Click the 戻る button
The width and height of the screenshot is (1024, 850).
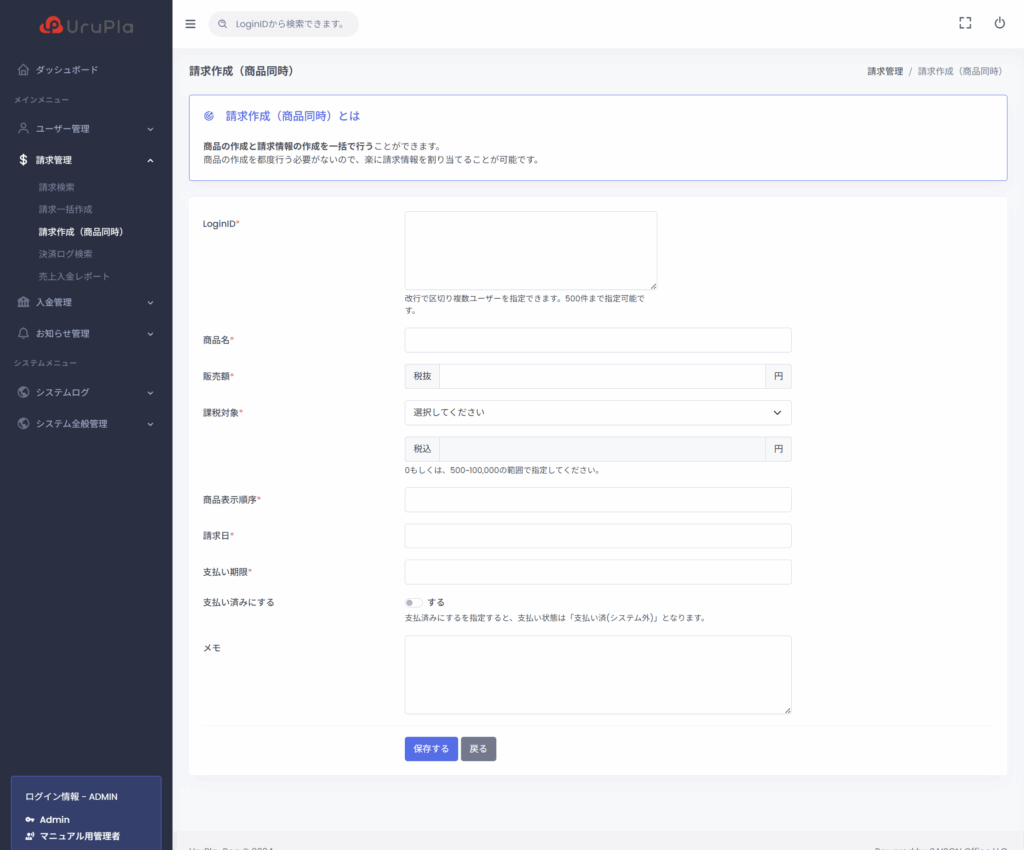(478, 749)
